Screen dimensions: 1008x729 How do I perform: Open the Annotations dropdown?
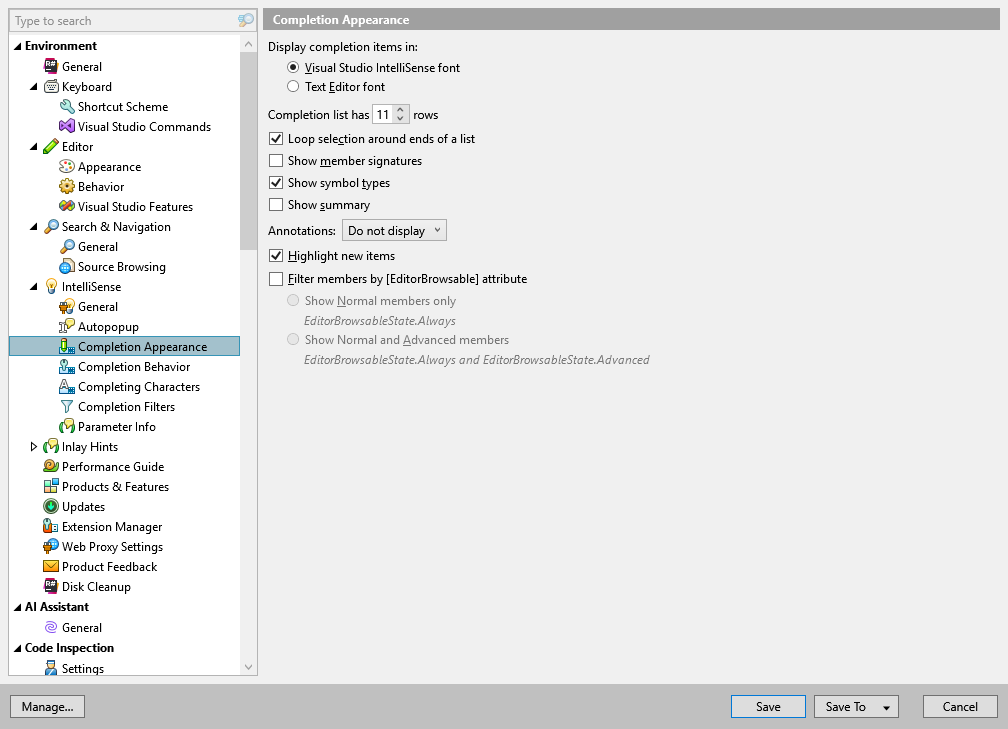click(394, 230)
